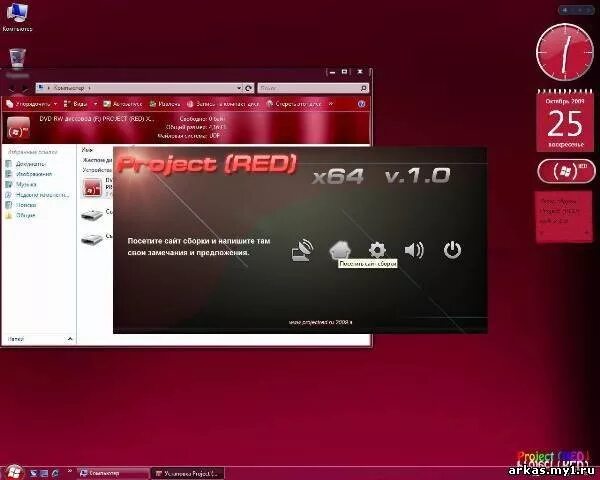Click the DVD drive icon in the details pane
This screenshot has height=480, width=600.
coord(18,128)
